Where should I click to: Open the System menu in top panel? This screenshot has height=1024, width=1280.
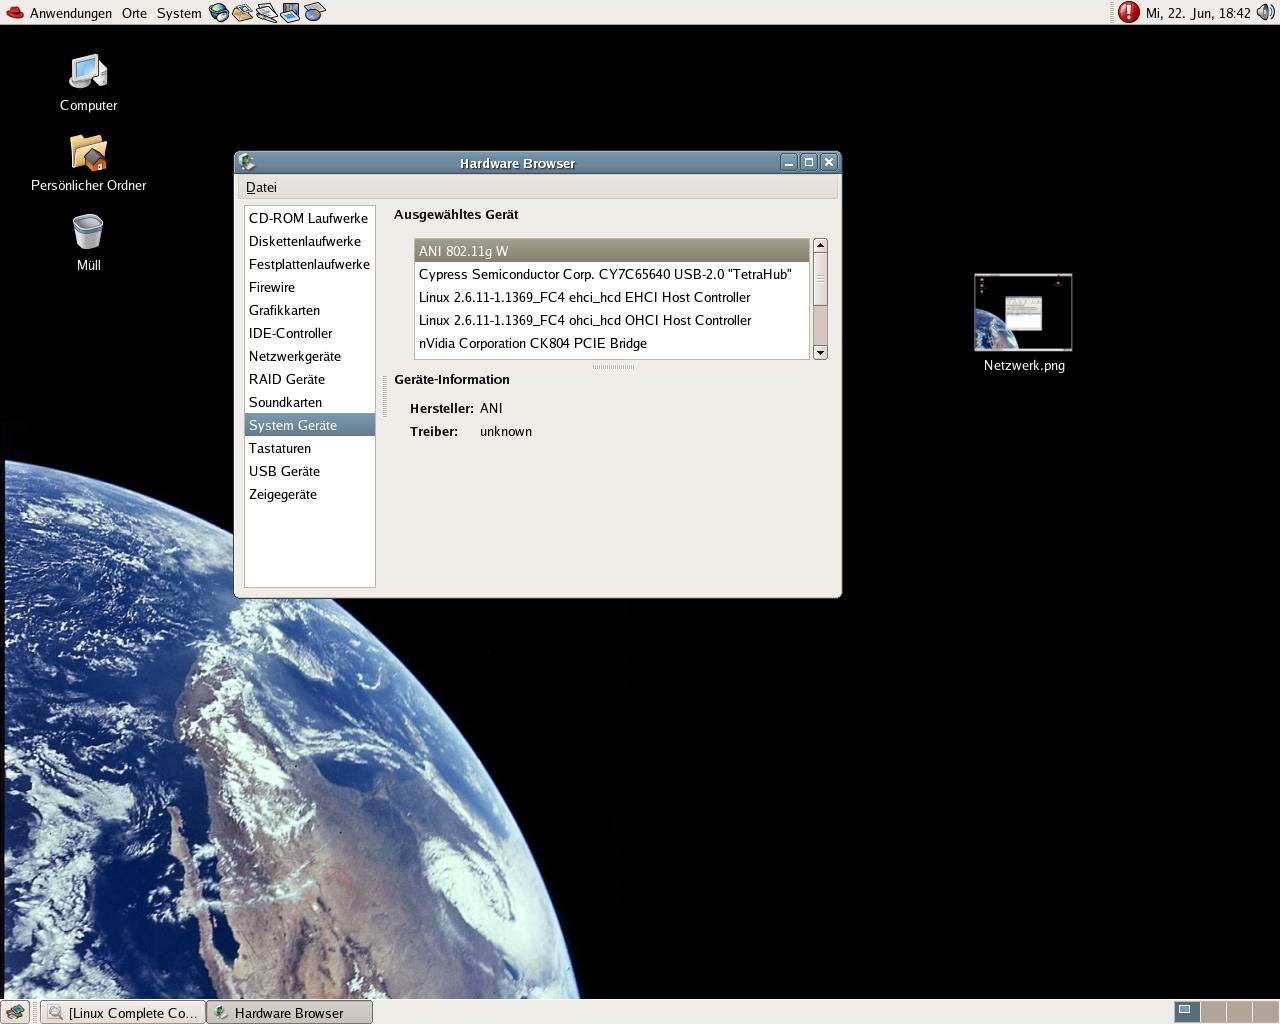(179, 13)
